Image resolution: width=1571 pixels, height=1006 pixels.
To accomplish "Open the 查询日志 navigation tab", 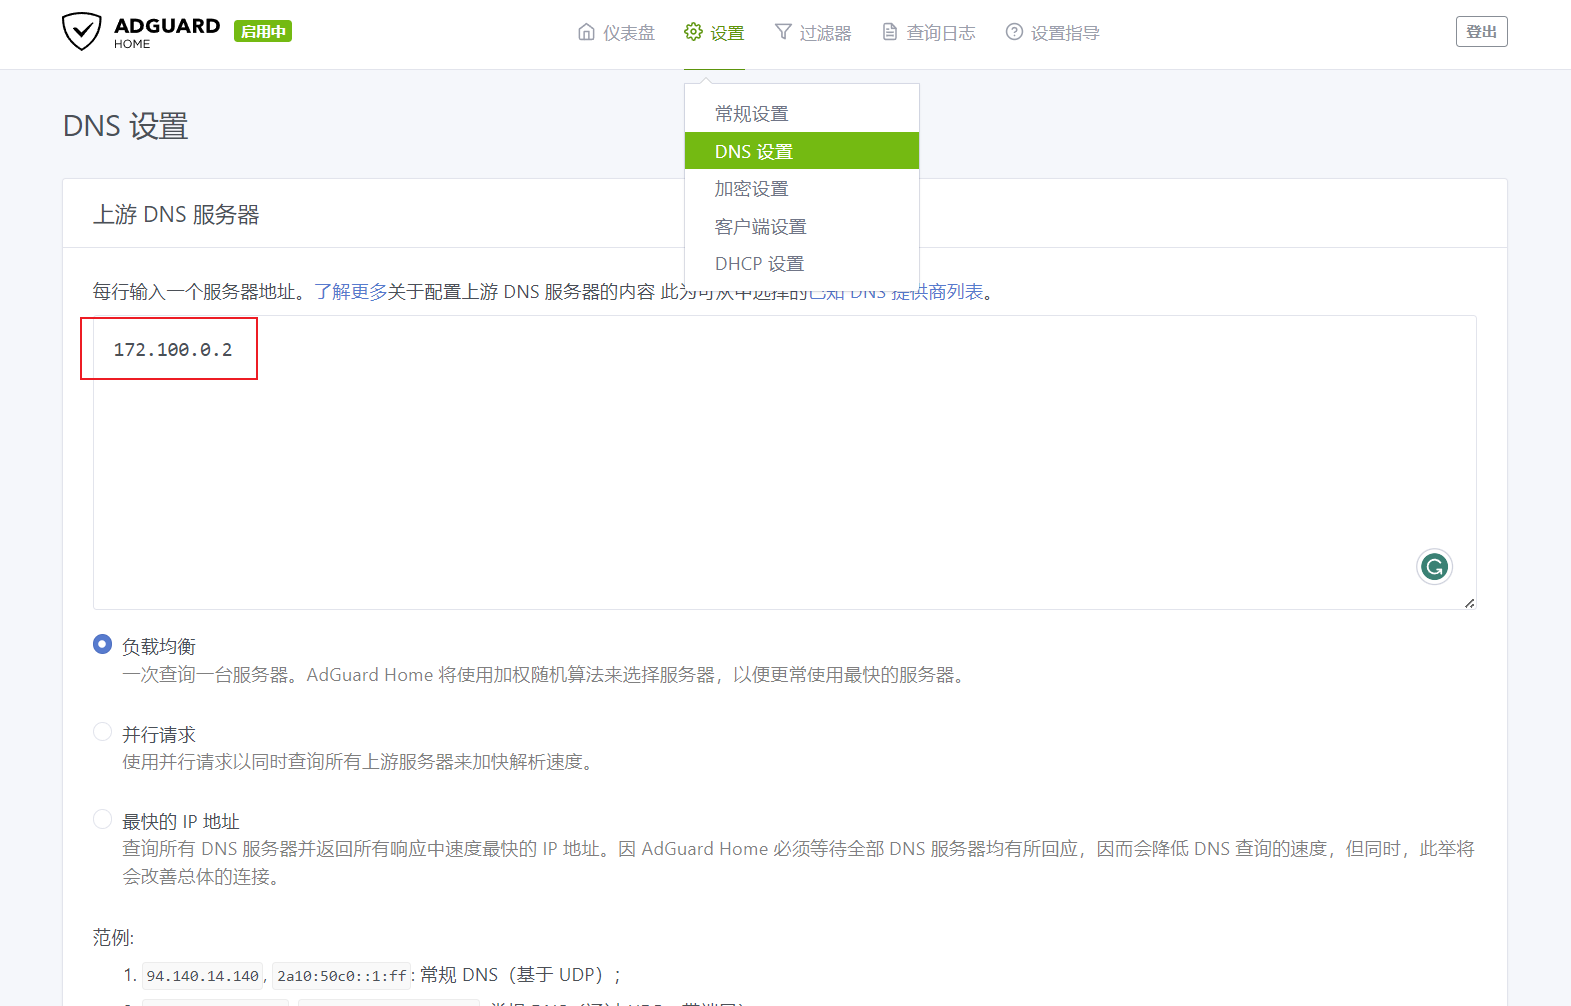I will coord(929,33).
